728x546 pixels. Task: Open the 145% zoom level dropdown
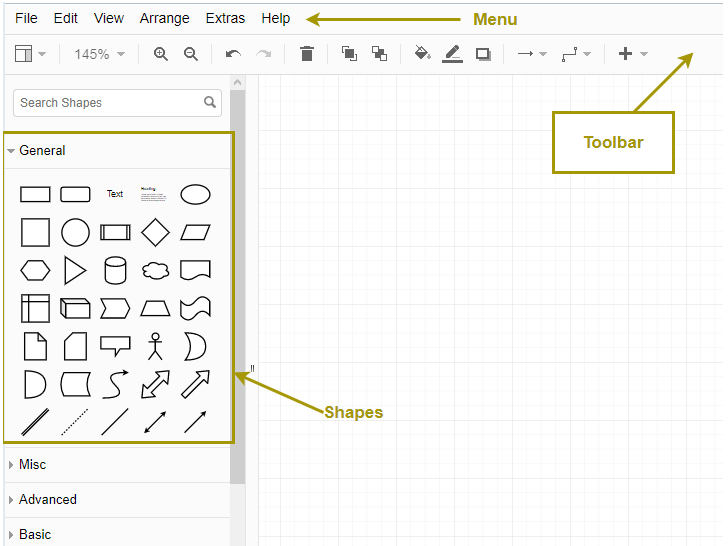click(x=99, y=54)
